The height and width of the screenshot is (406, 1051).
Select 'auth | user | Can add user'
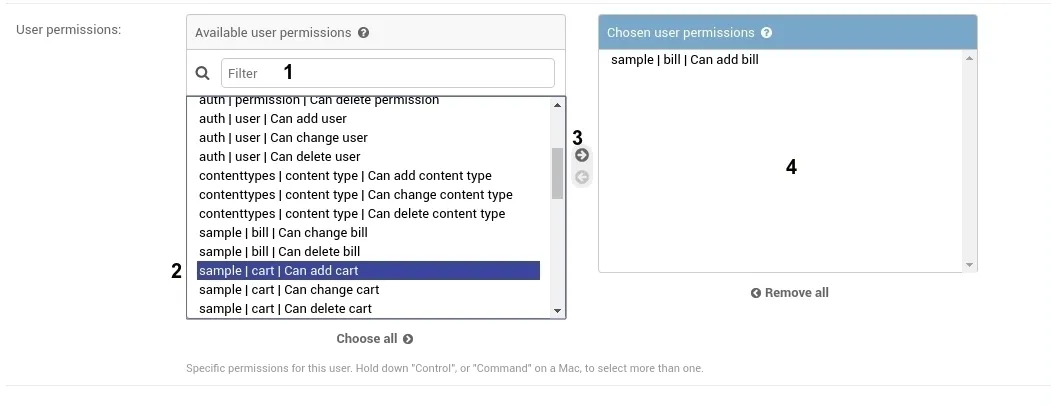[273, 119]
